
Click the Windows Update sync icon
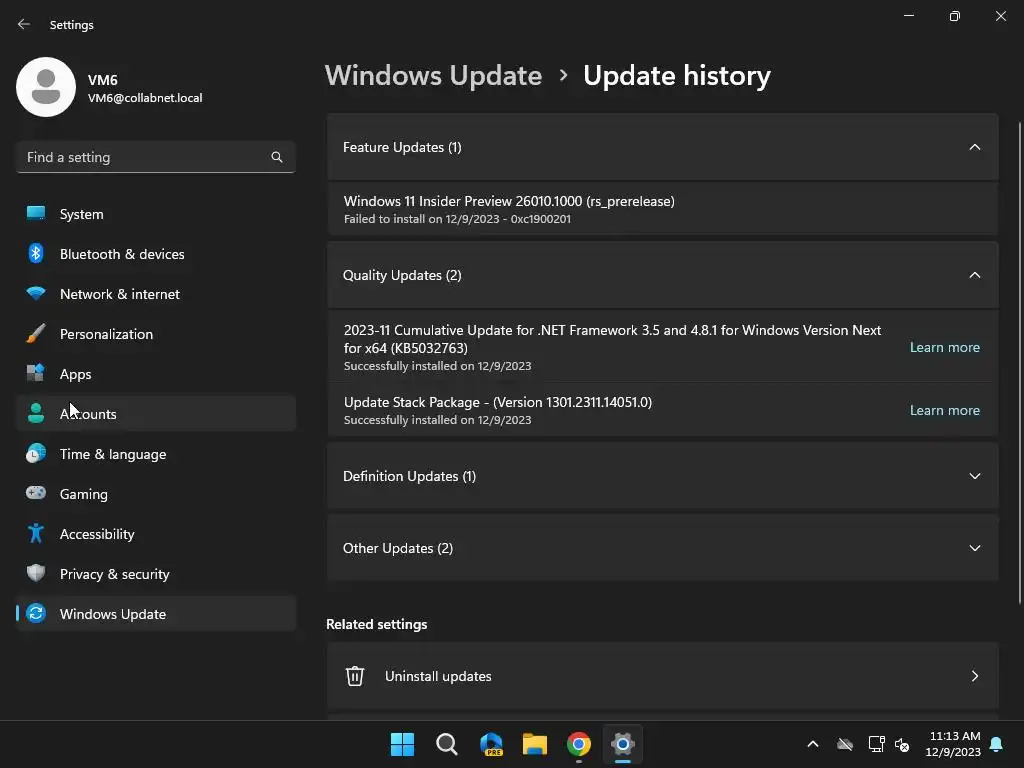pos(36,613)
